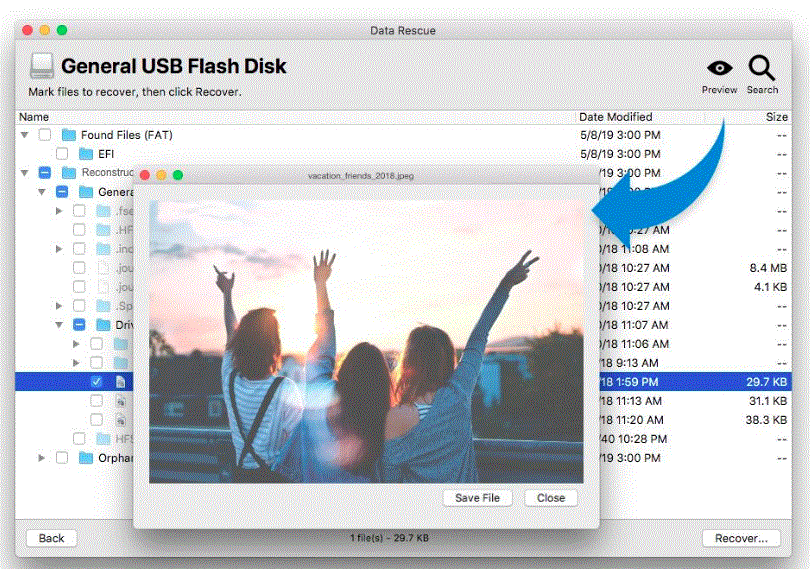Expand the folder in the 11:06 AM row
Screen dimensions: 810x569
(76, 344)
